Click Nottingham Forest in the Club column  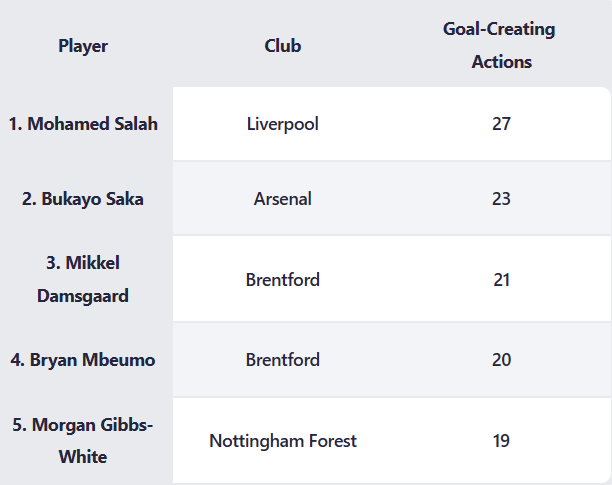coord(283,440)
